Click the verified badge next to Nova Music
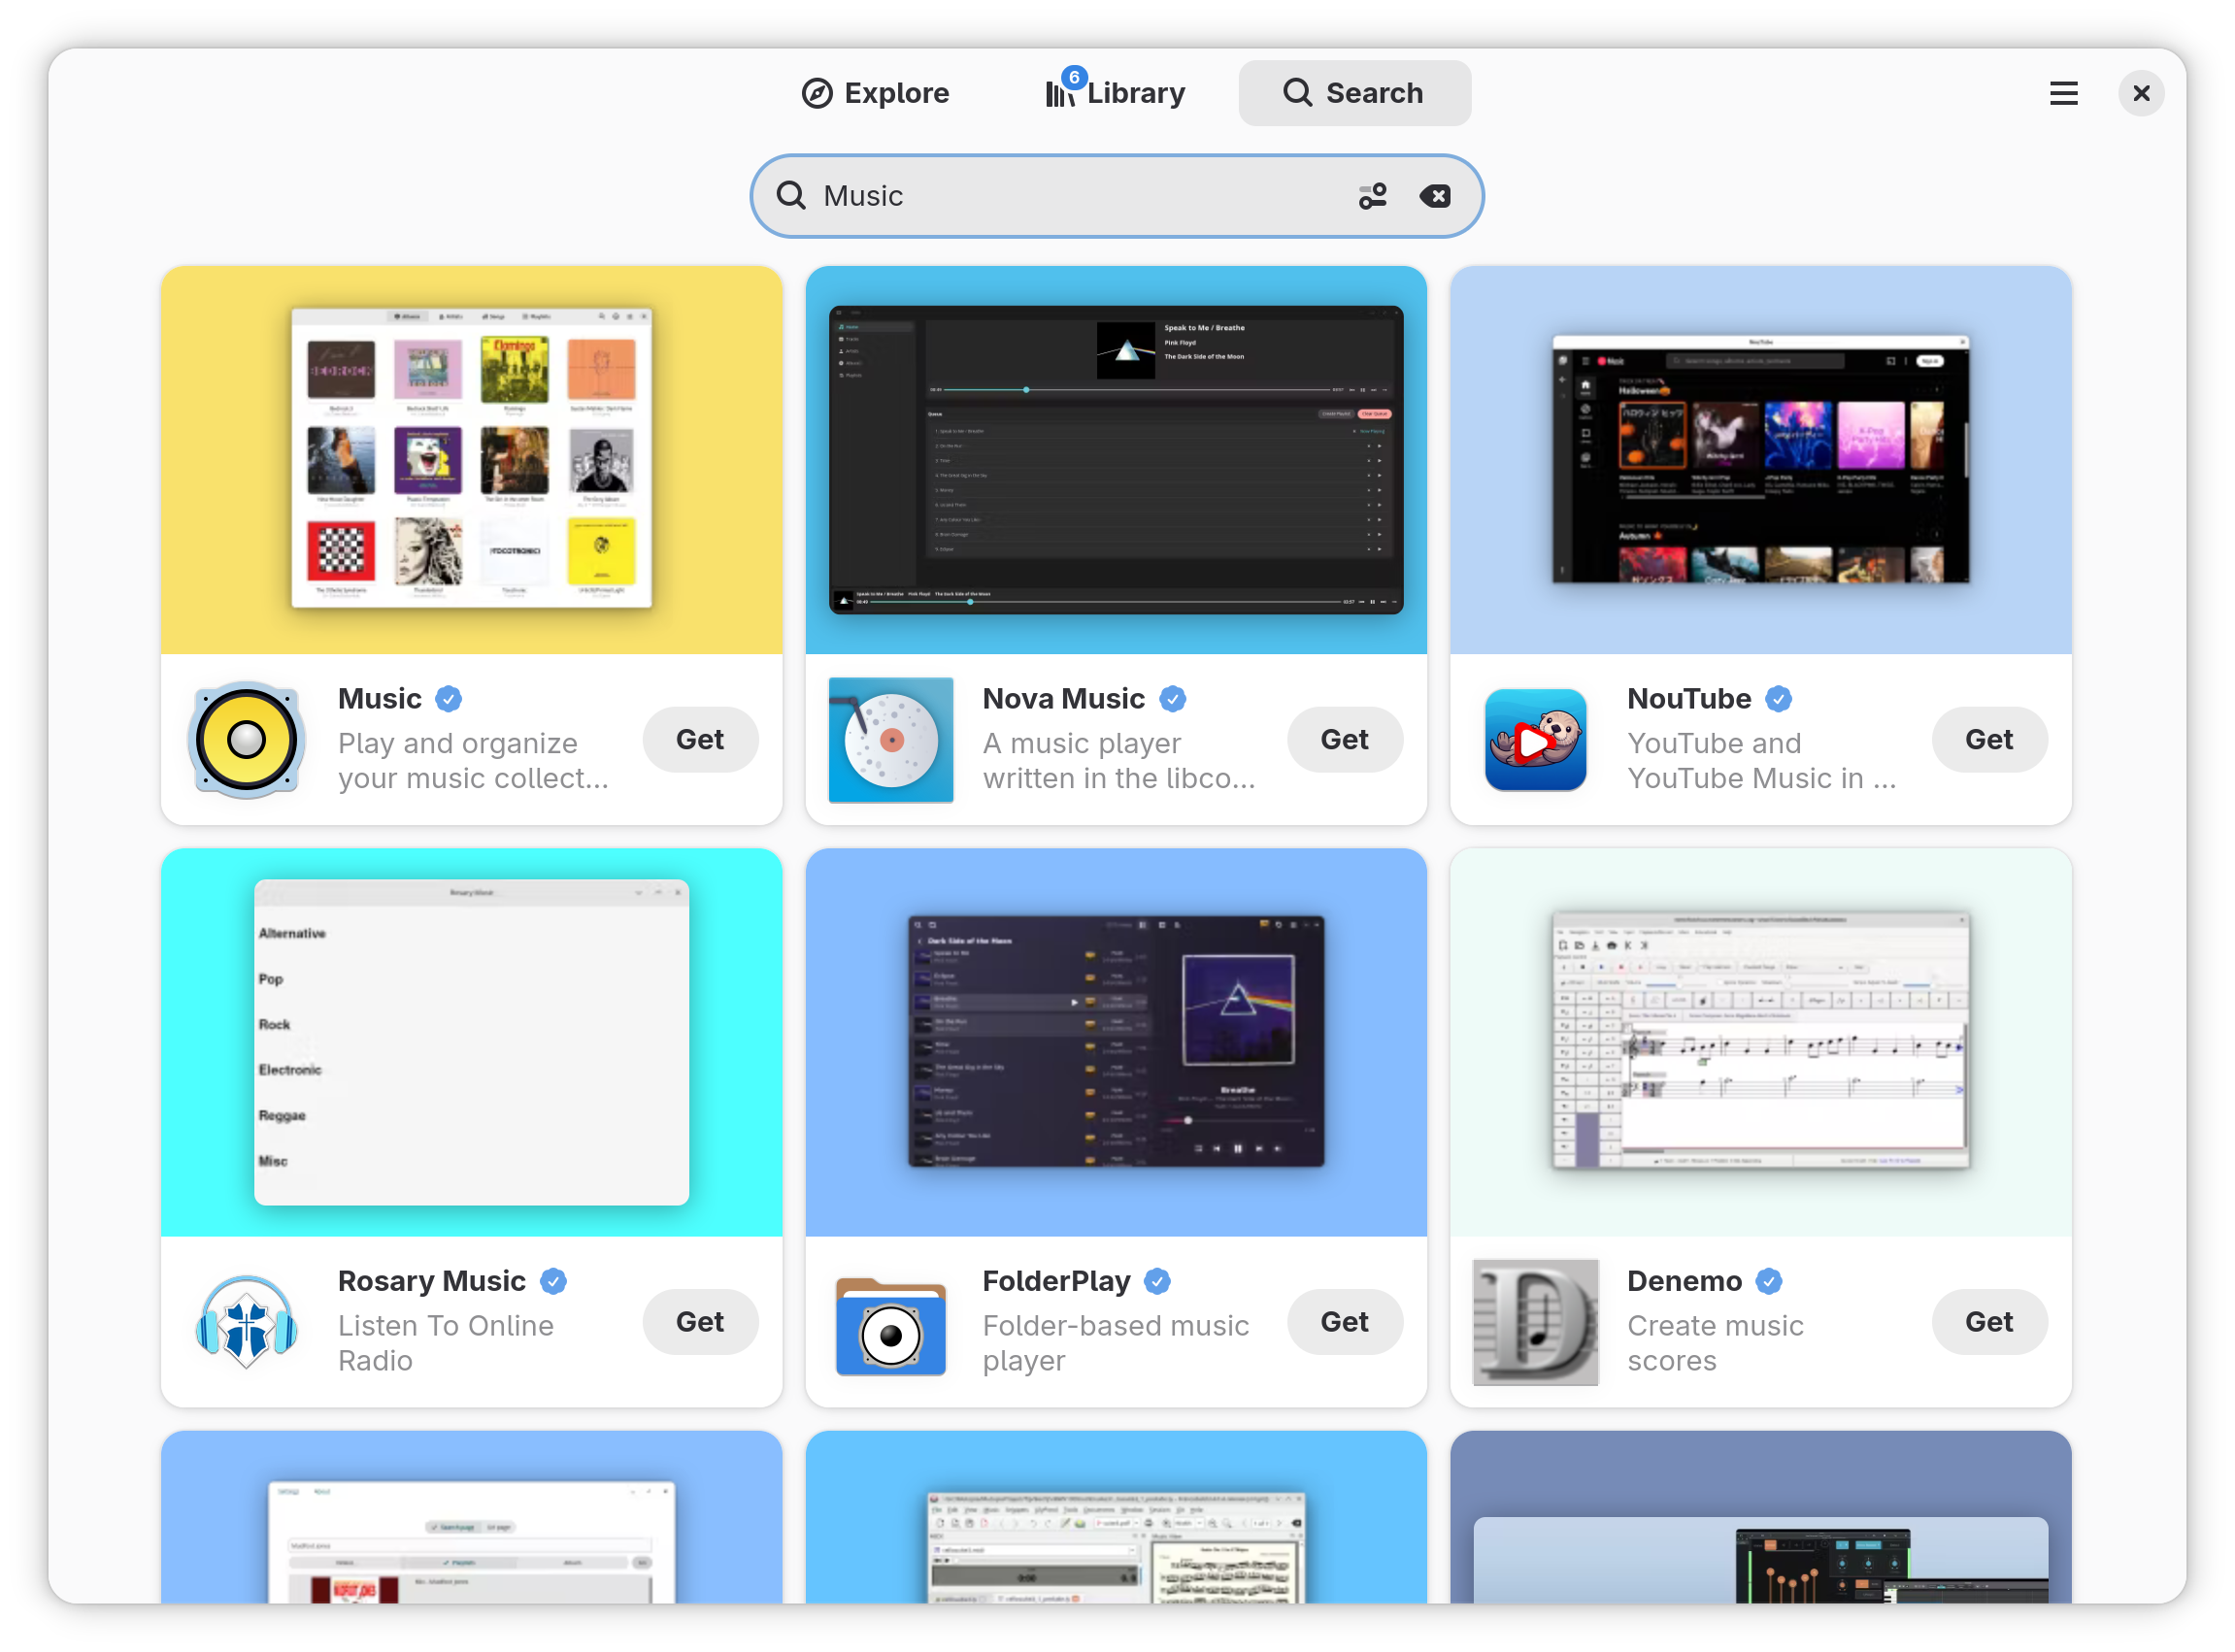The width and height of the screenshot is (2235, 1652). [1172, 699]
